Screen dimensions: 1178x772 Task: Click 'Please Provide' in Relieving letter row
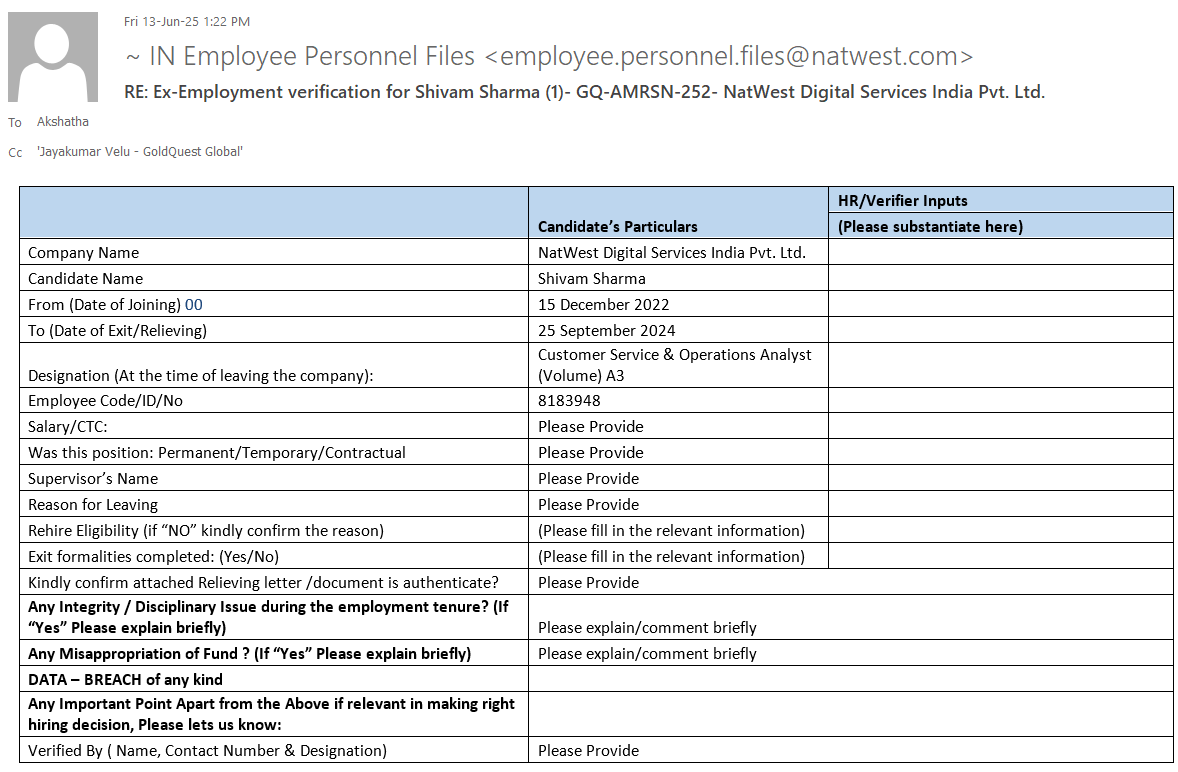(588, 583)
